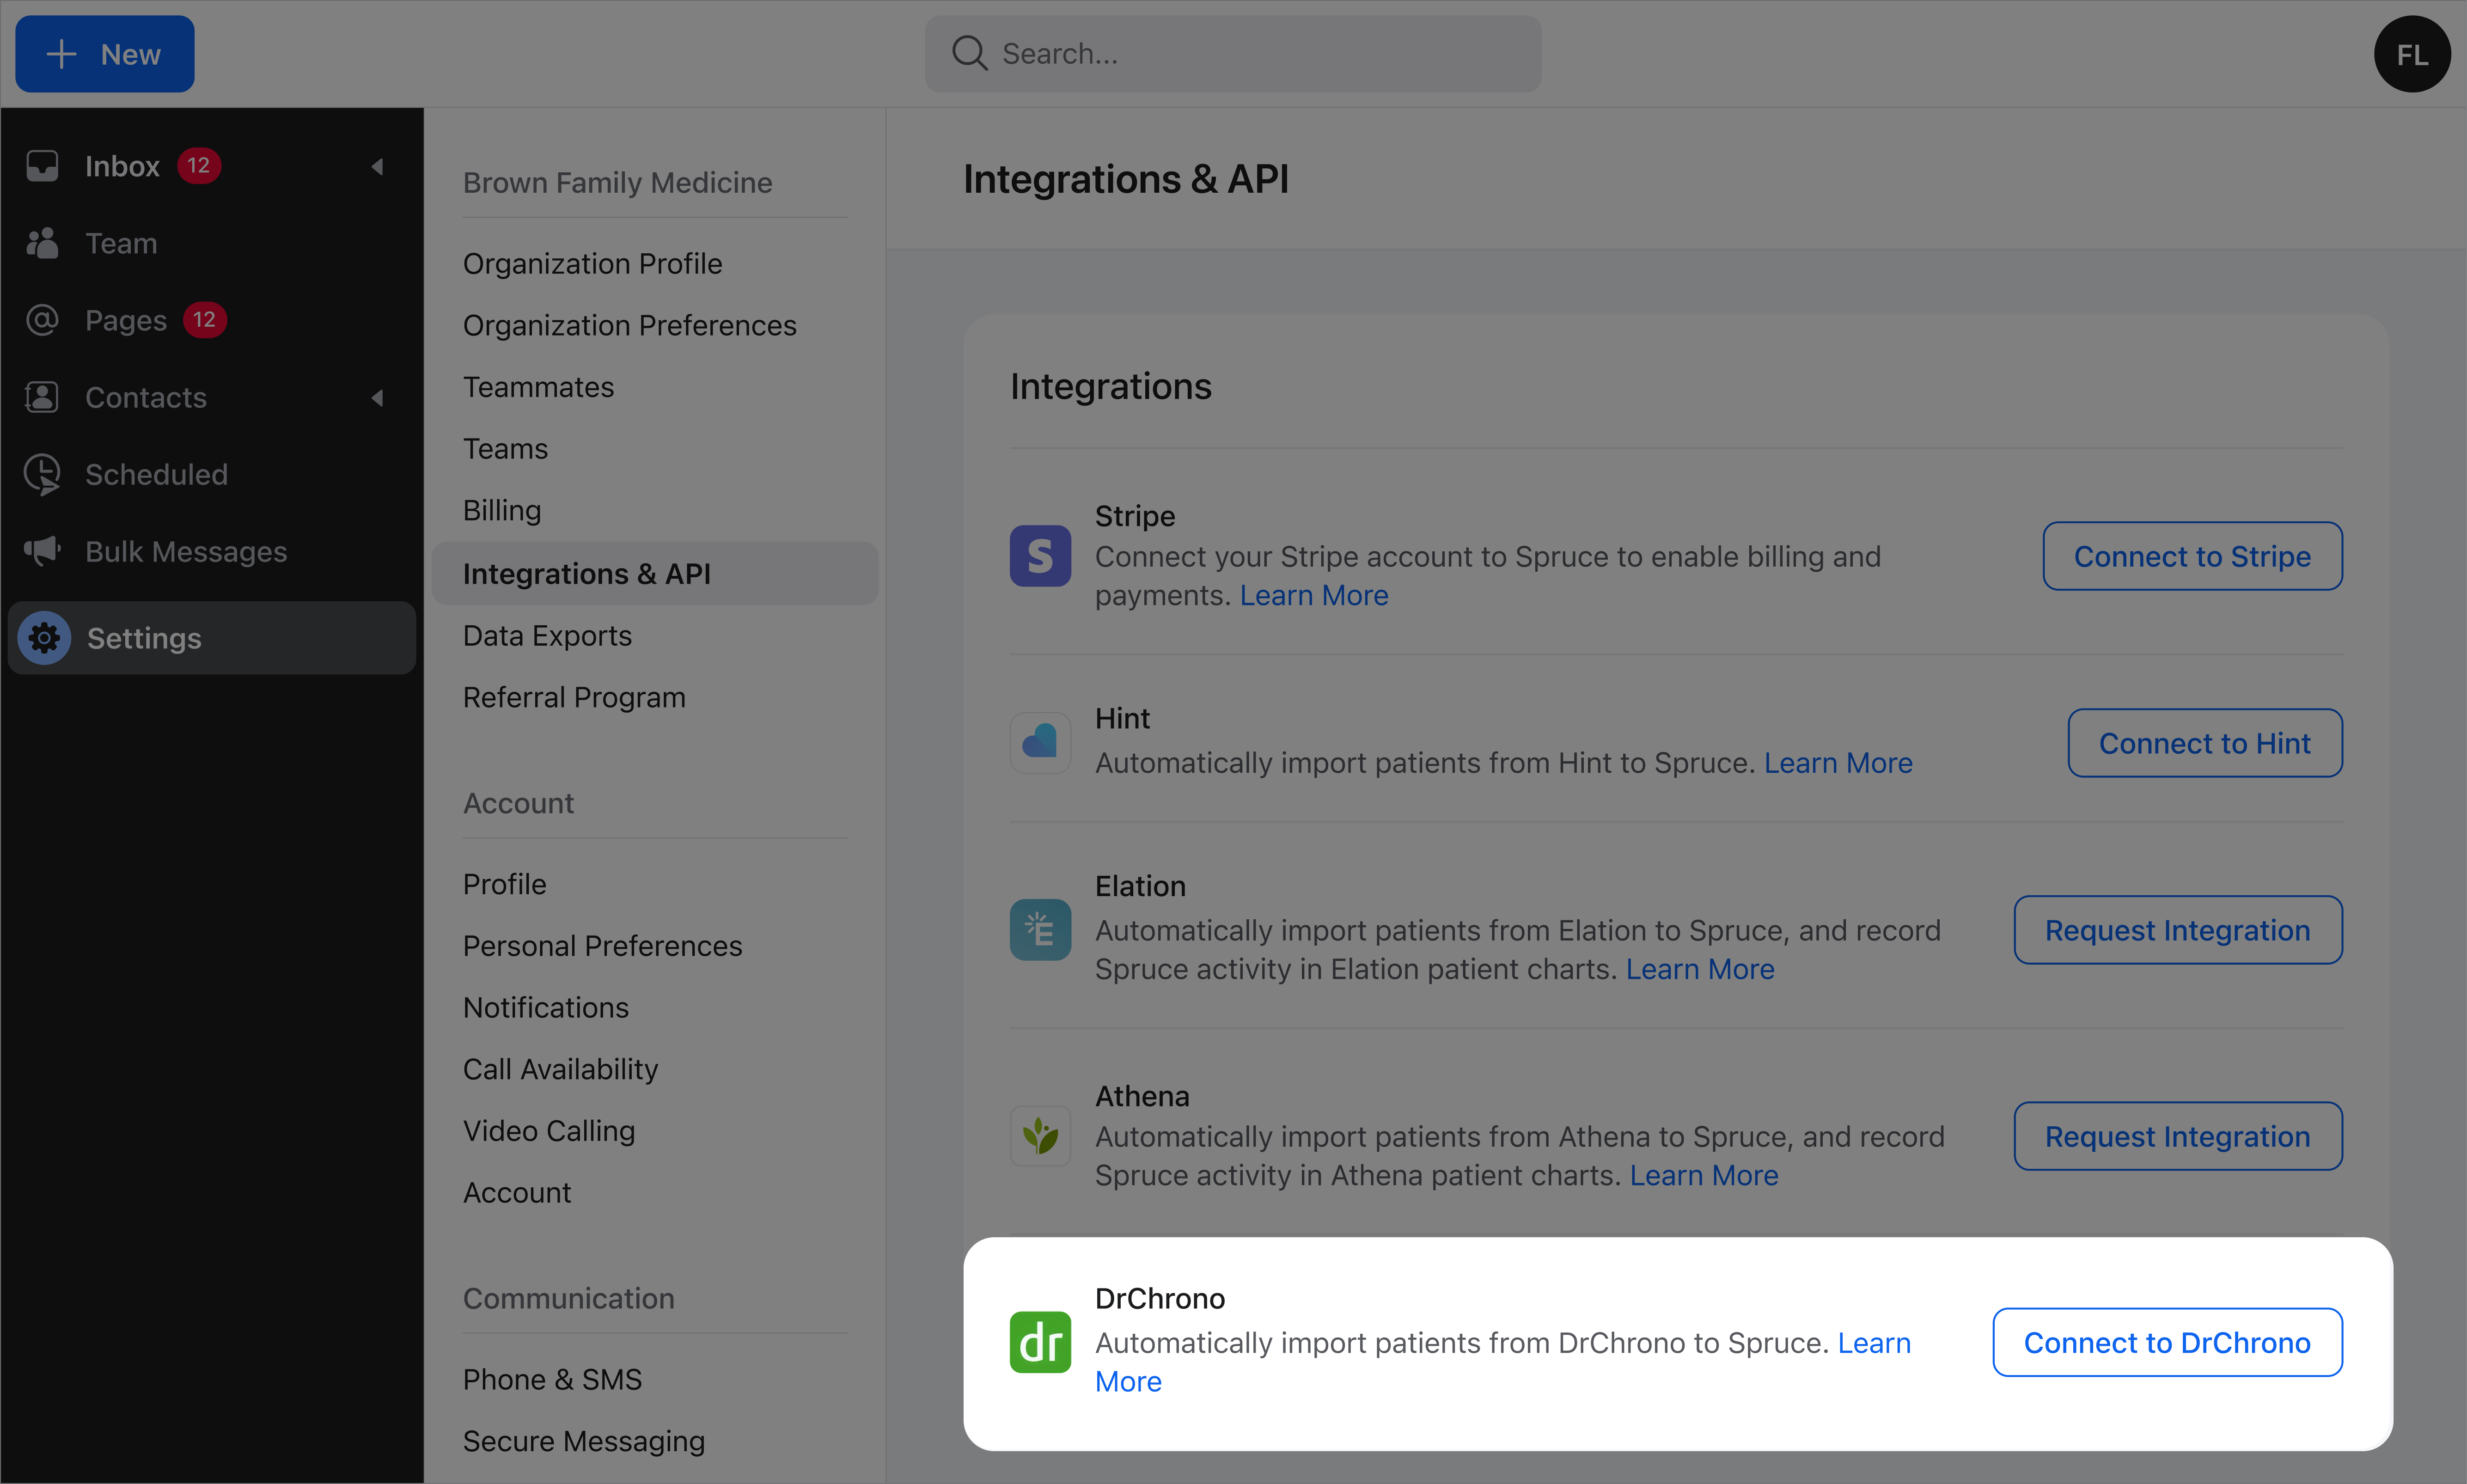Open Call Availability settings
This screenshot has width=2467, height=1484.
(x=560, y=1069)
